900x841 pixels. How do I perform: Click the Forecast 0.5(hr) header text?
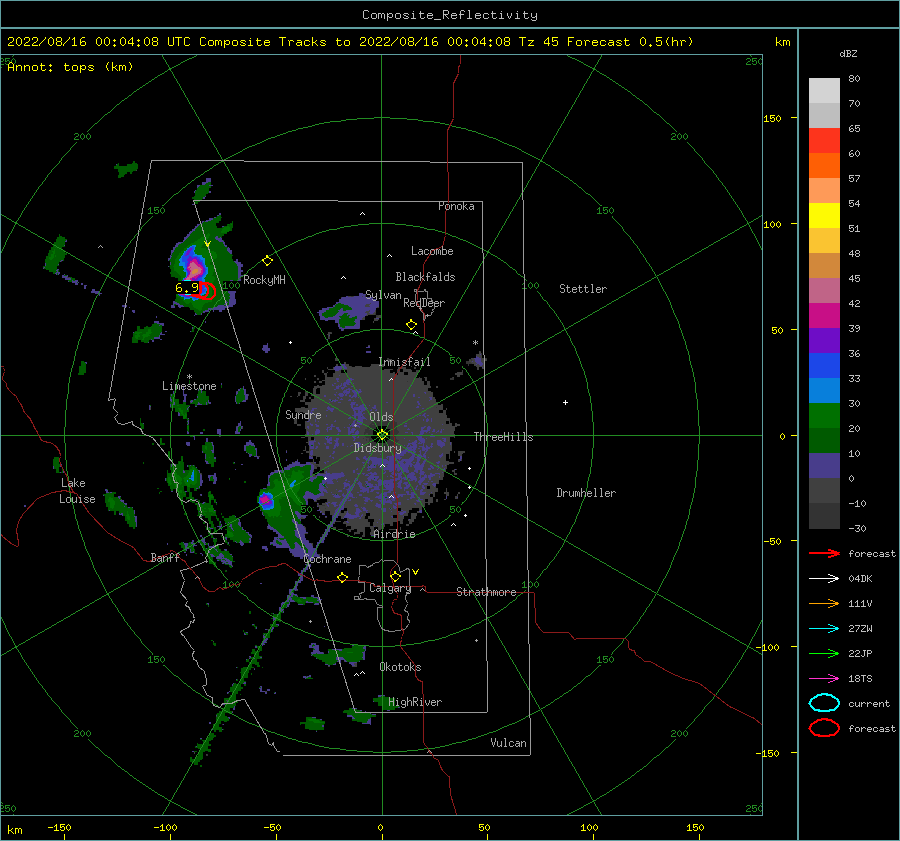pyautogui.click(x=630, y=42)
